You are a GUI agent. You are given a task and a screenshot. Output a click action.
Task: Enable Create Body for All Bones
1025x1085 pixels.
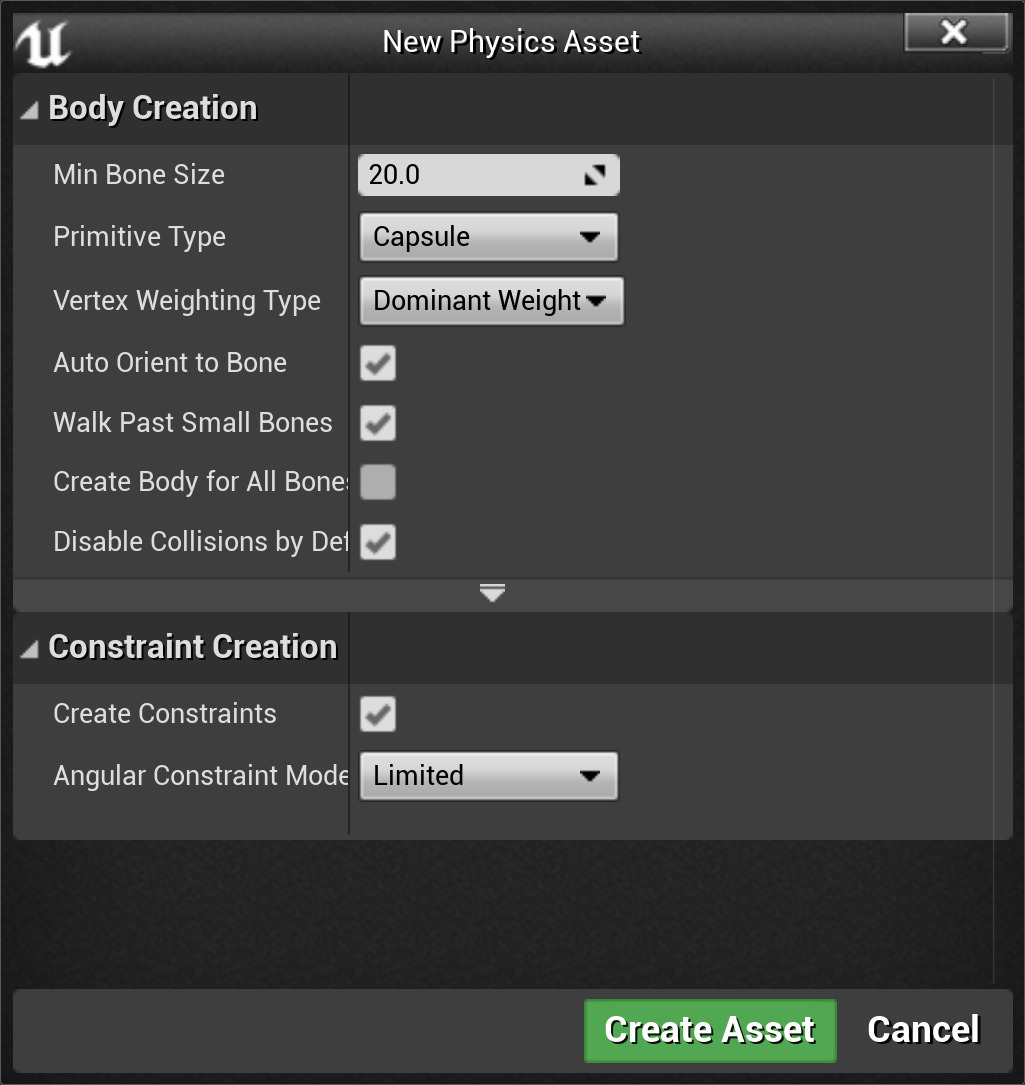point(377,482)
